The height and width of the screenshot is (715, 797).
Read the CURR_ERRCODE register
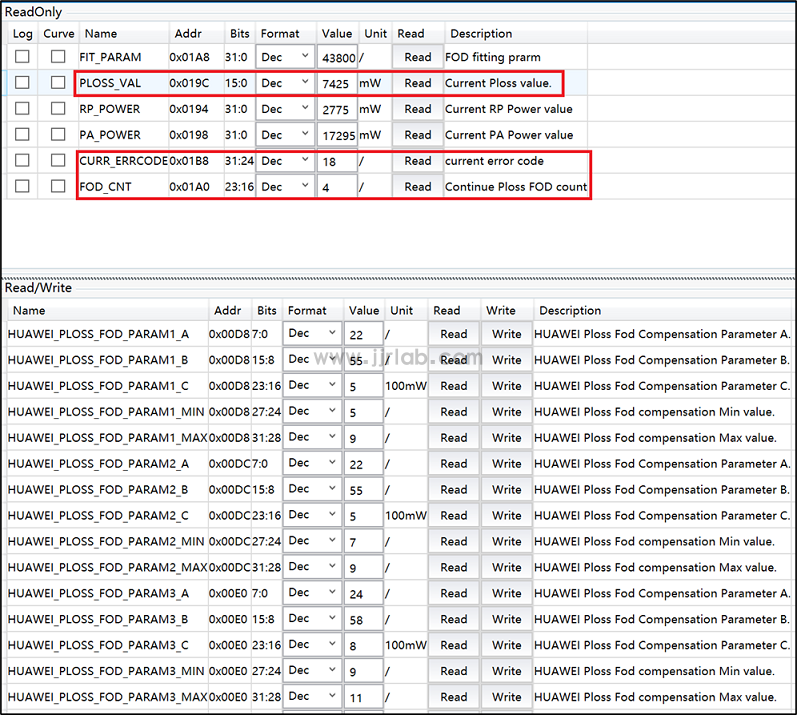click(418, 161)
